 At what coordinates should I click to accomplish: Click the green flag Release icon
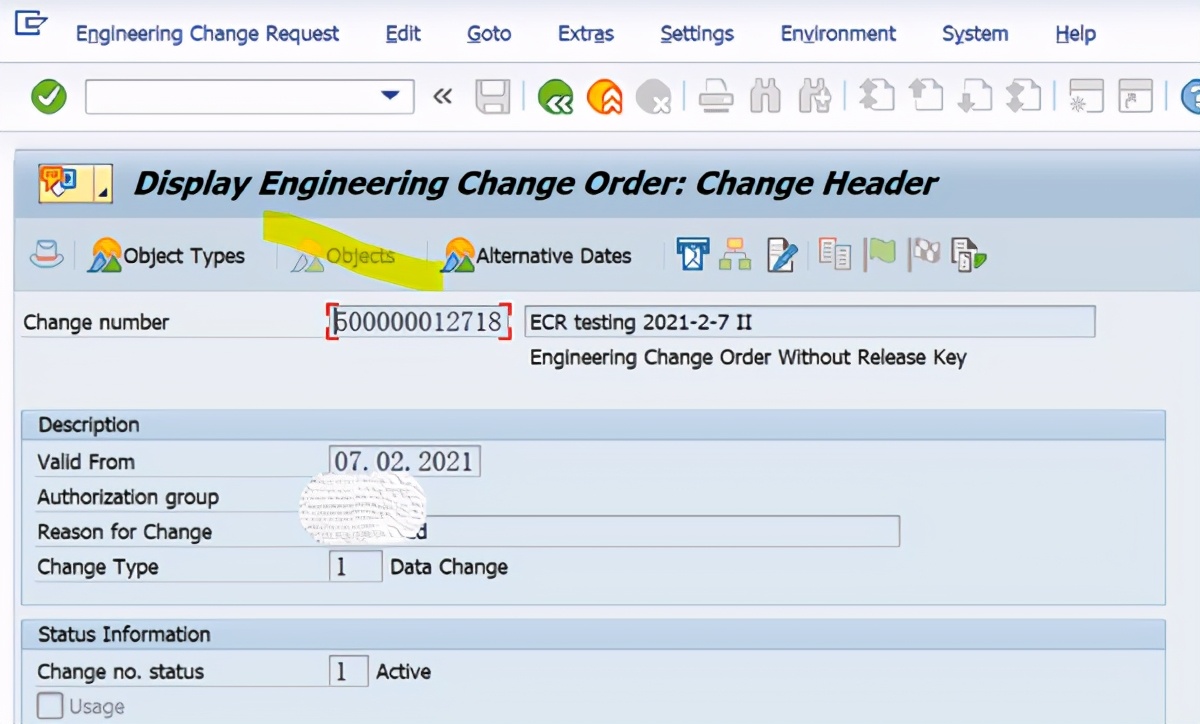pos(880,255)
